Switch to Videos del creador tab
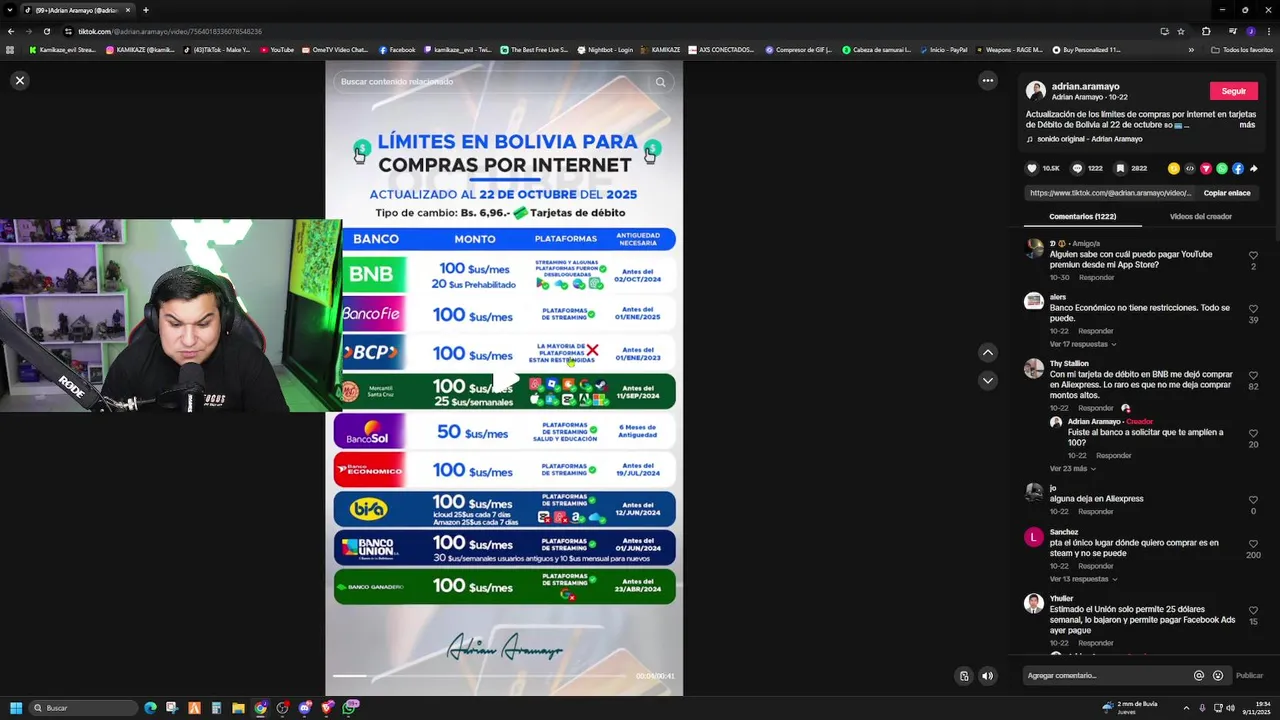 pyautogui.click(x=1200, y=216)
